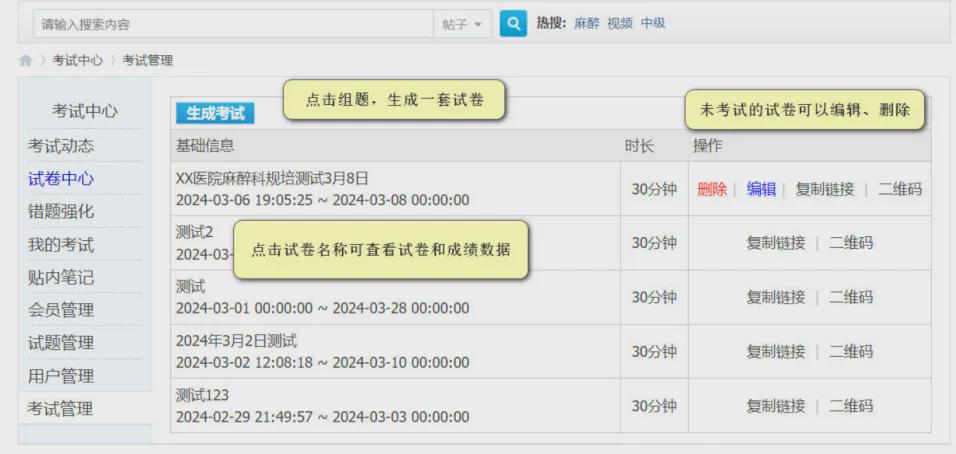Screen dimensions: 956x454
Task: Go to 我的考试 sidebar item
Action: [61, 245]
